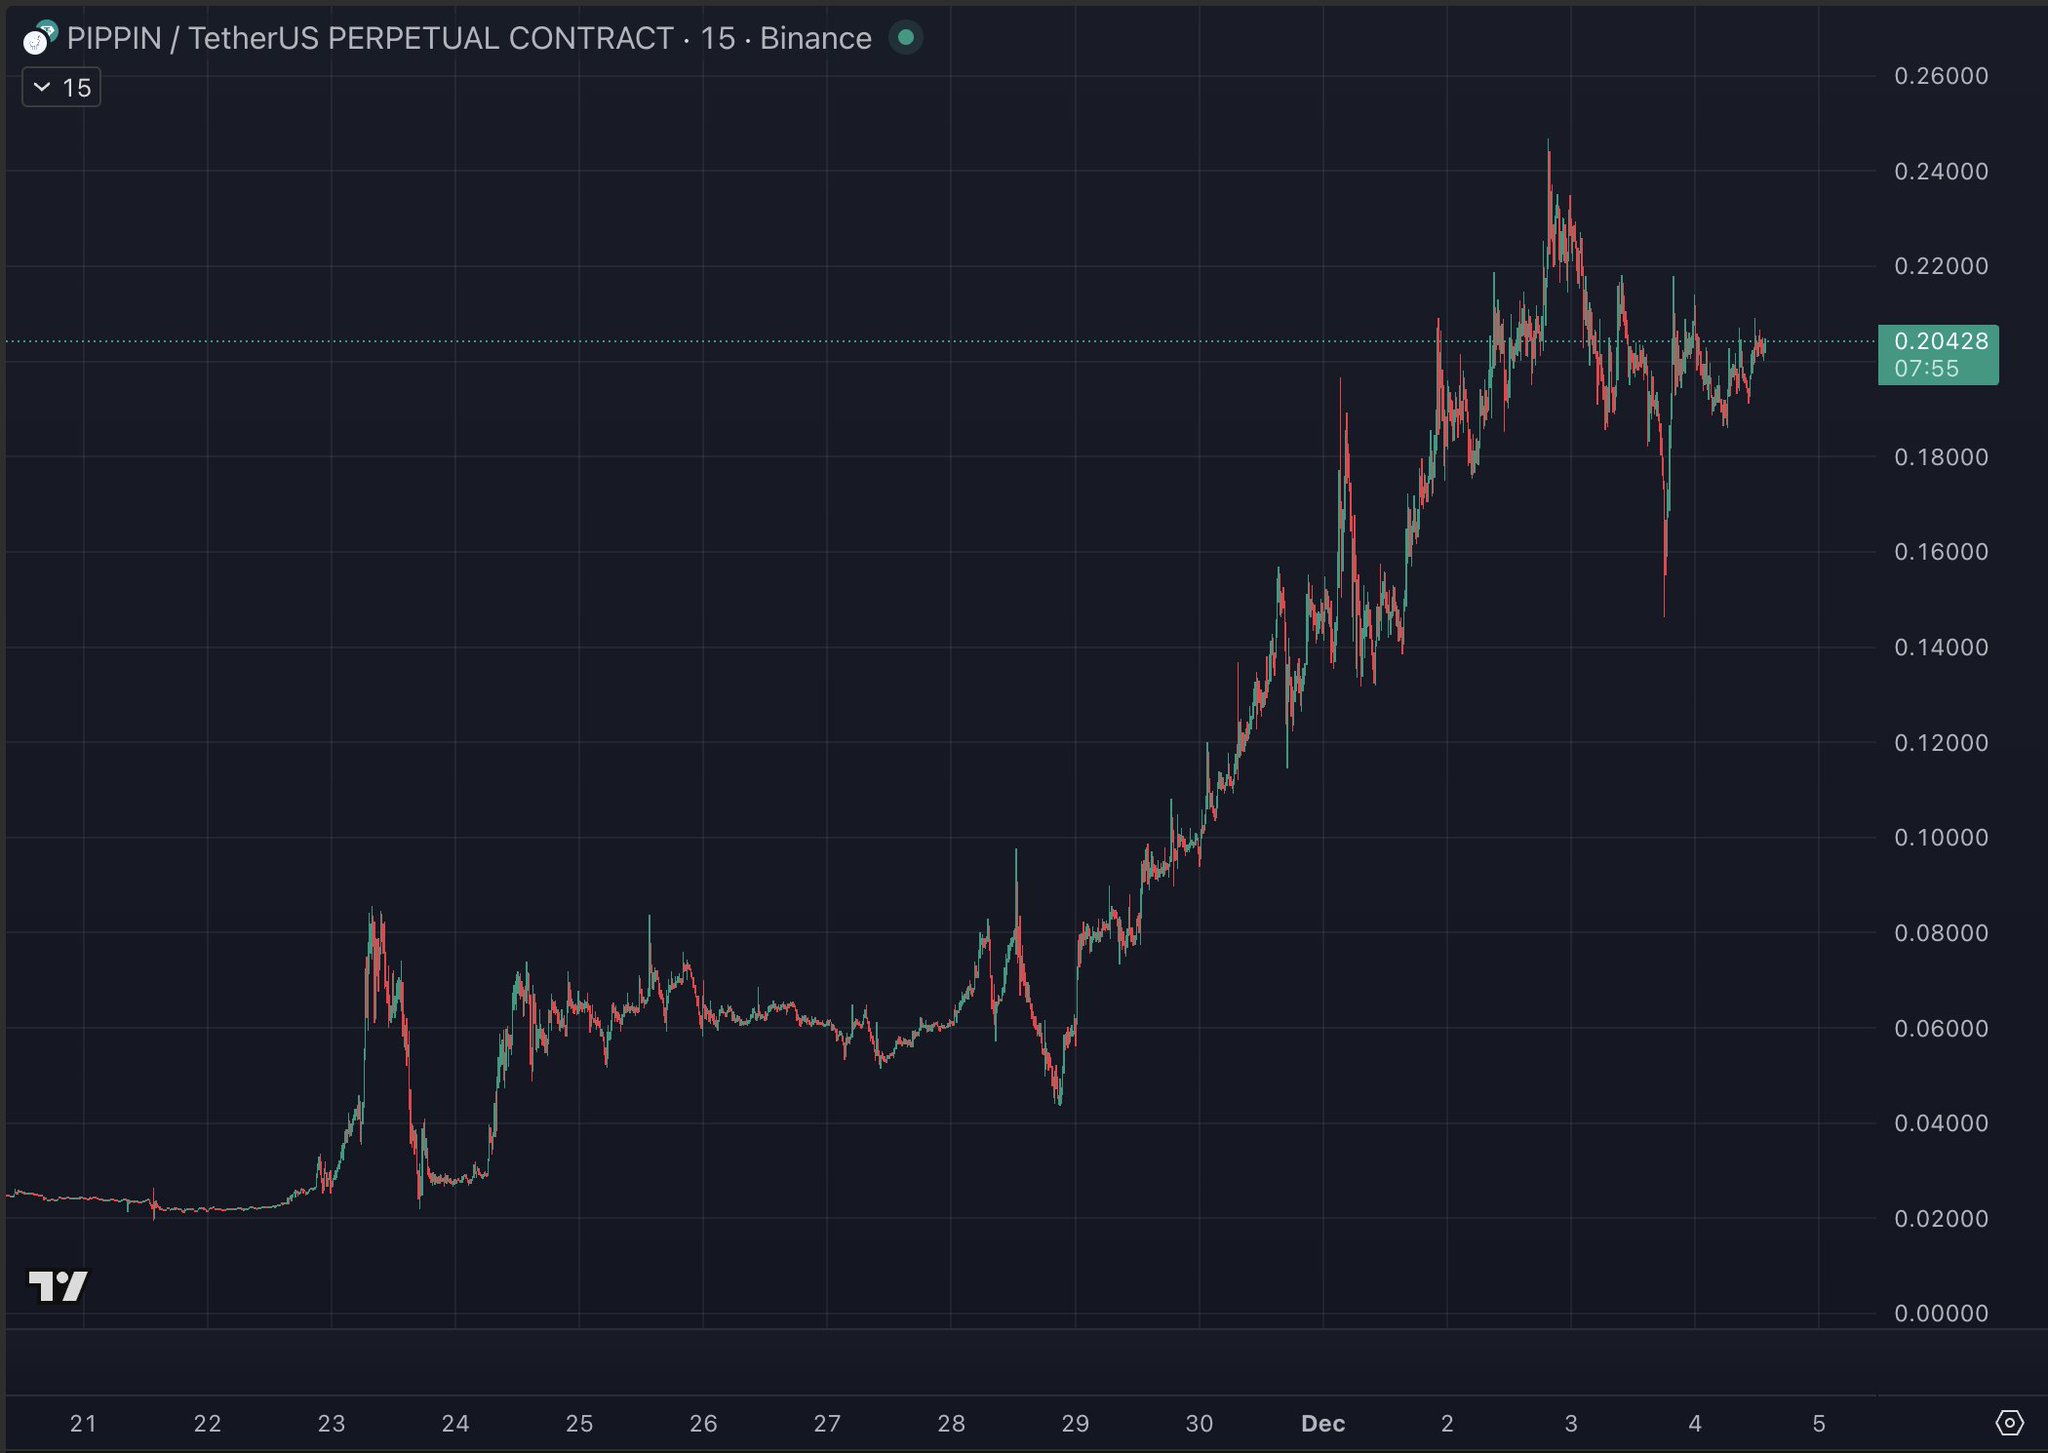This screenshot has width=2048, height=1453.
Task: Click the 0.26000 price axis label
Action: click(x=1940, y=76)
